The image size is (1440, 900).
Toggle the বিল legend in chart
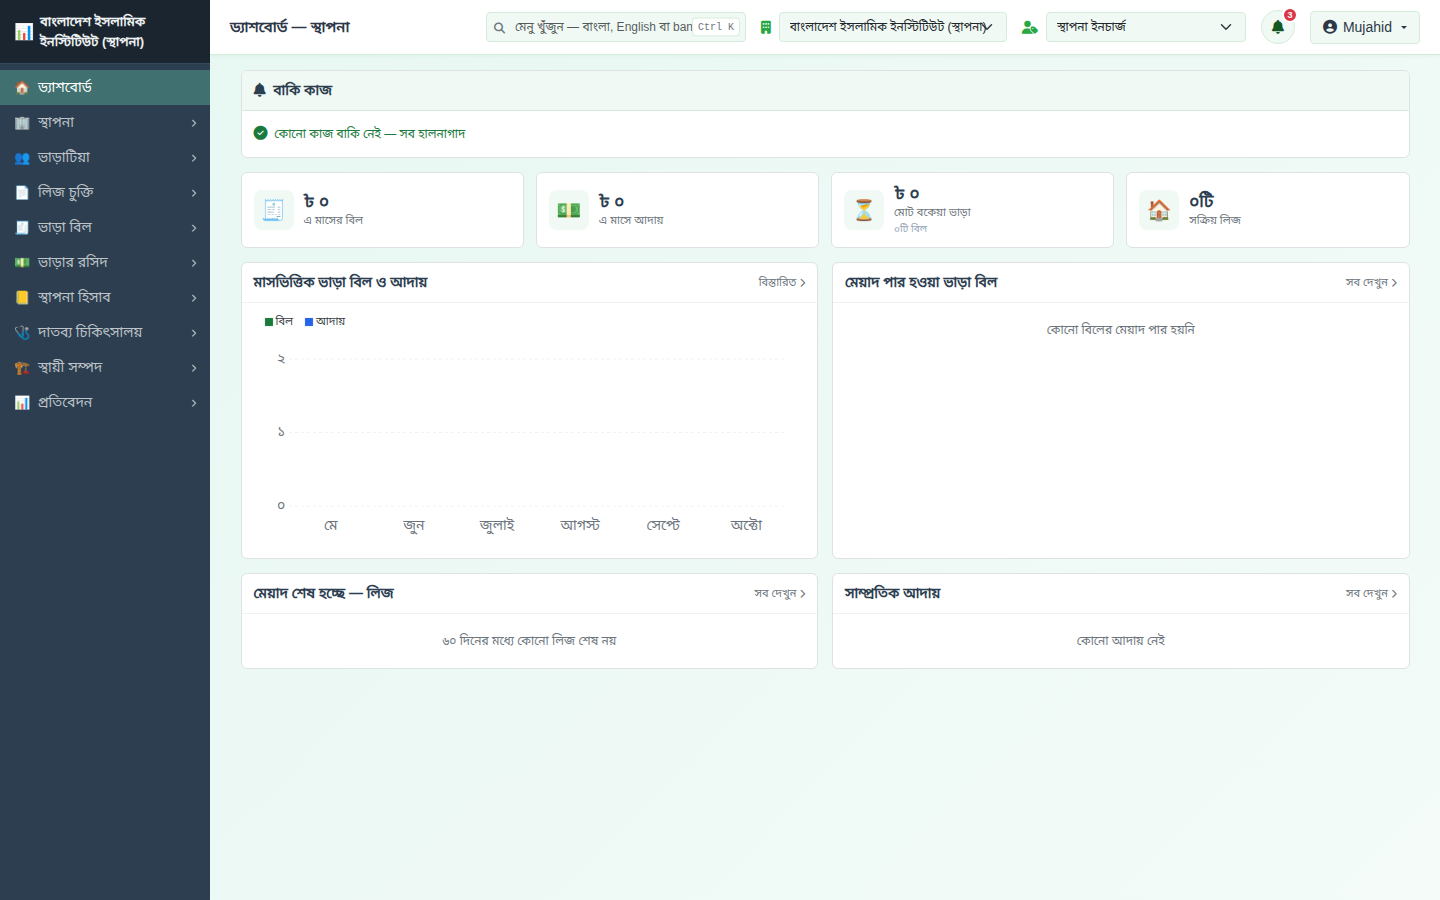click(x=279, y=321)
